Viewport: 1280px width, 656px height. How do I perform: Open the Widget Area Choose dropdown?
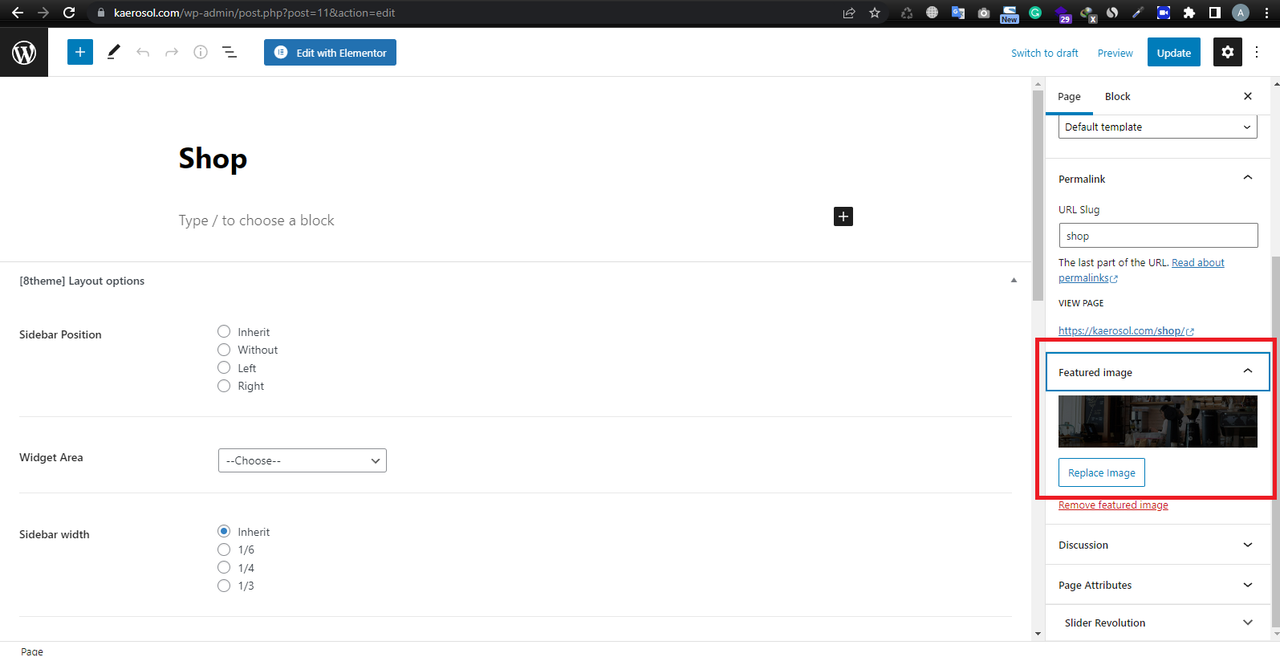[x=302, y=460]
